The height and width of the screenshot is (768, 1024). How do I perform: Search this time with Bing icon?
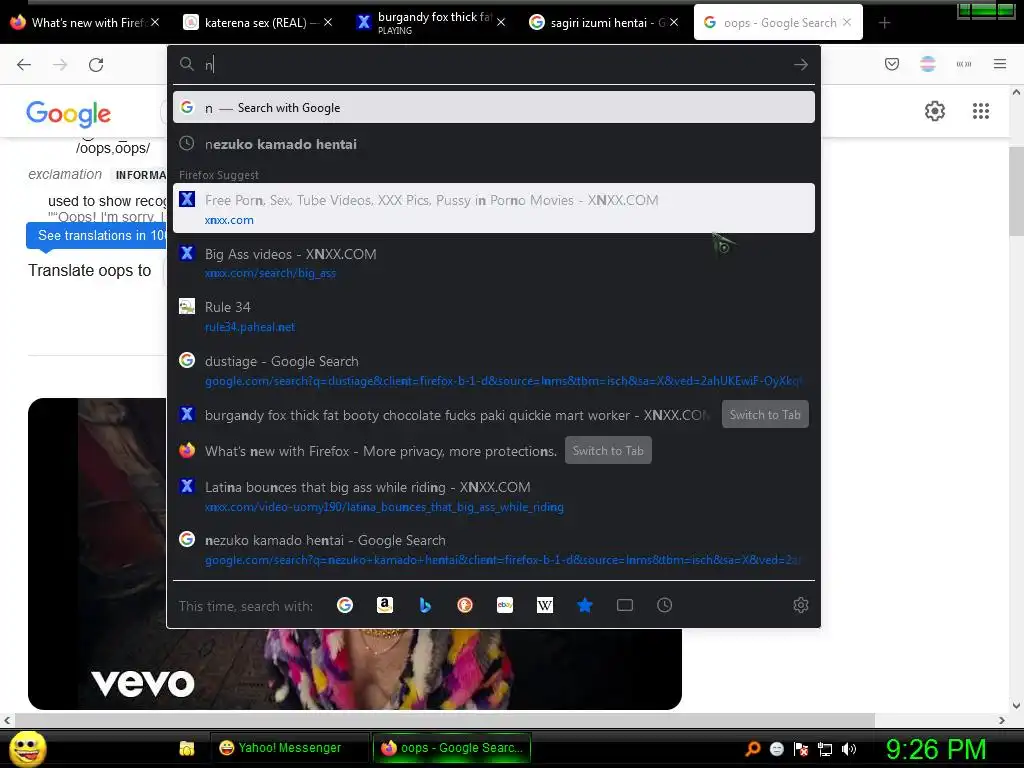click(424, 605)
